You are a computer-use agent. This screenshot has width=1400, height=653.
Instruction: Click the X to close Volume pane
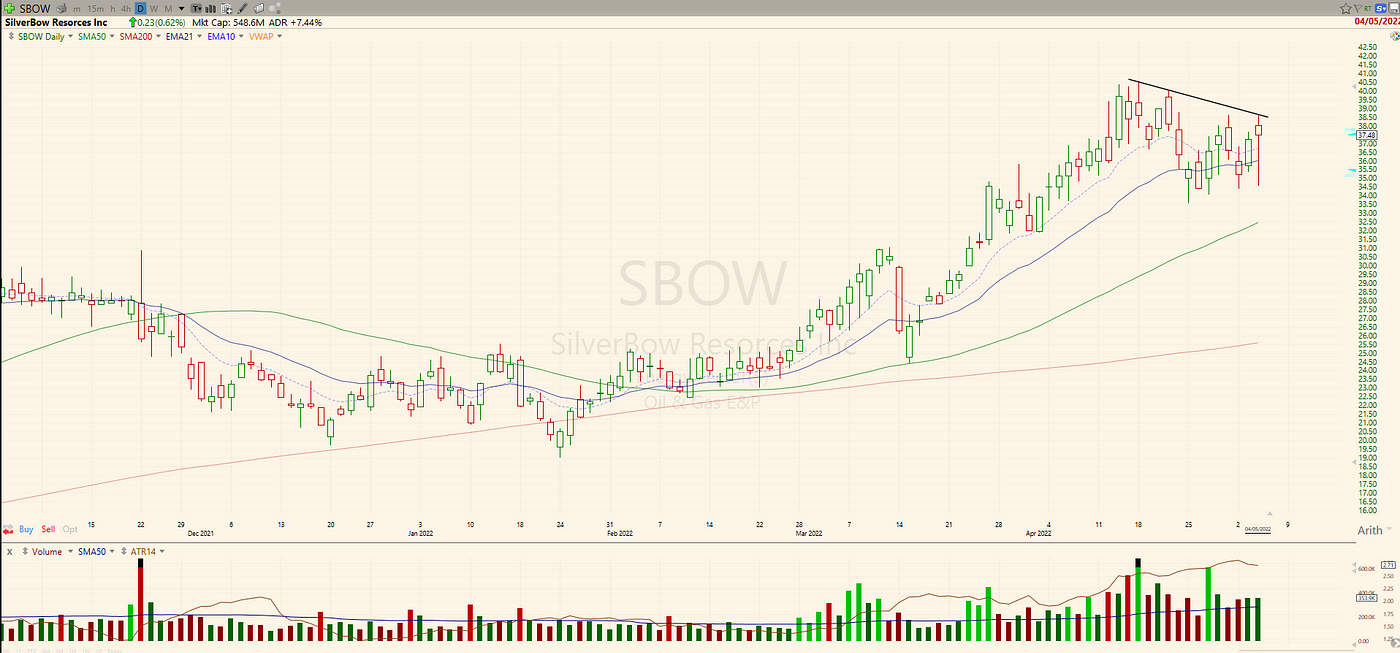coord(10,552)
